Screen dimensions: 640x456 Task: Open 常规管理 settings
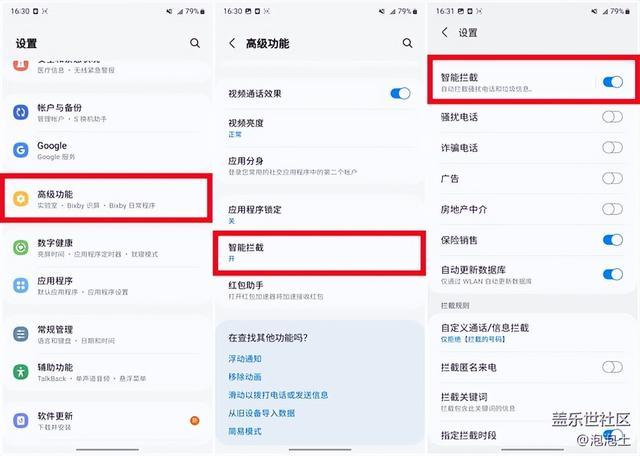tap(107, 334)
